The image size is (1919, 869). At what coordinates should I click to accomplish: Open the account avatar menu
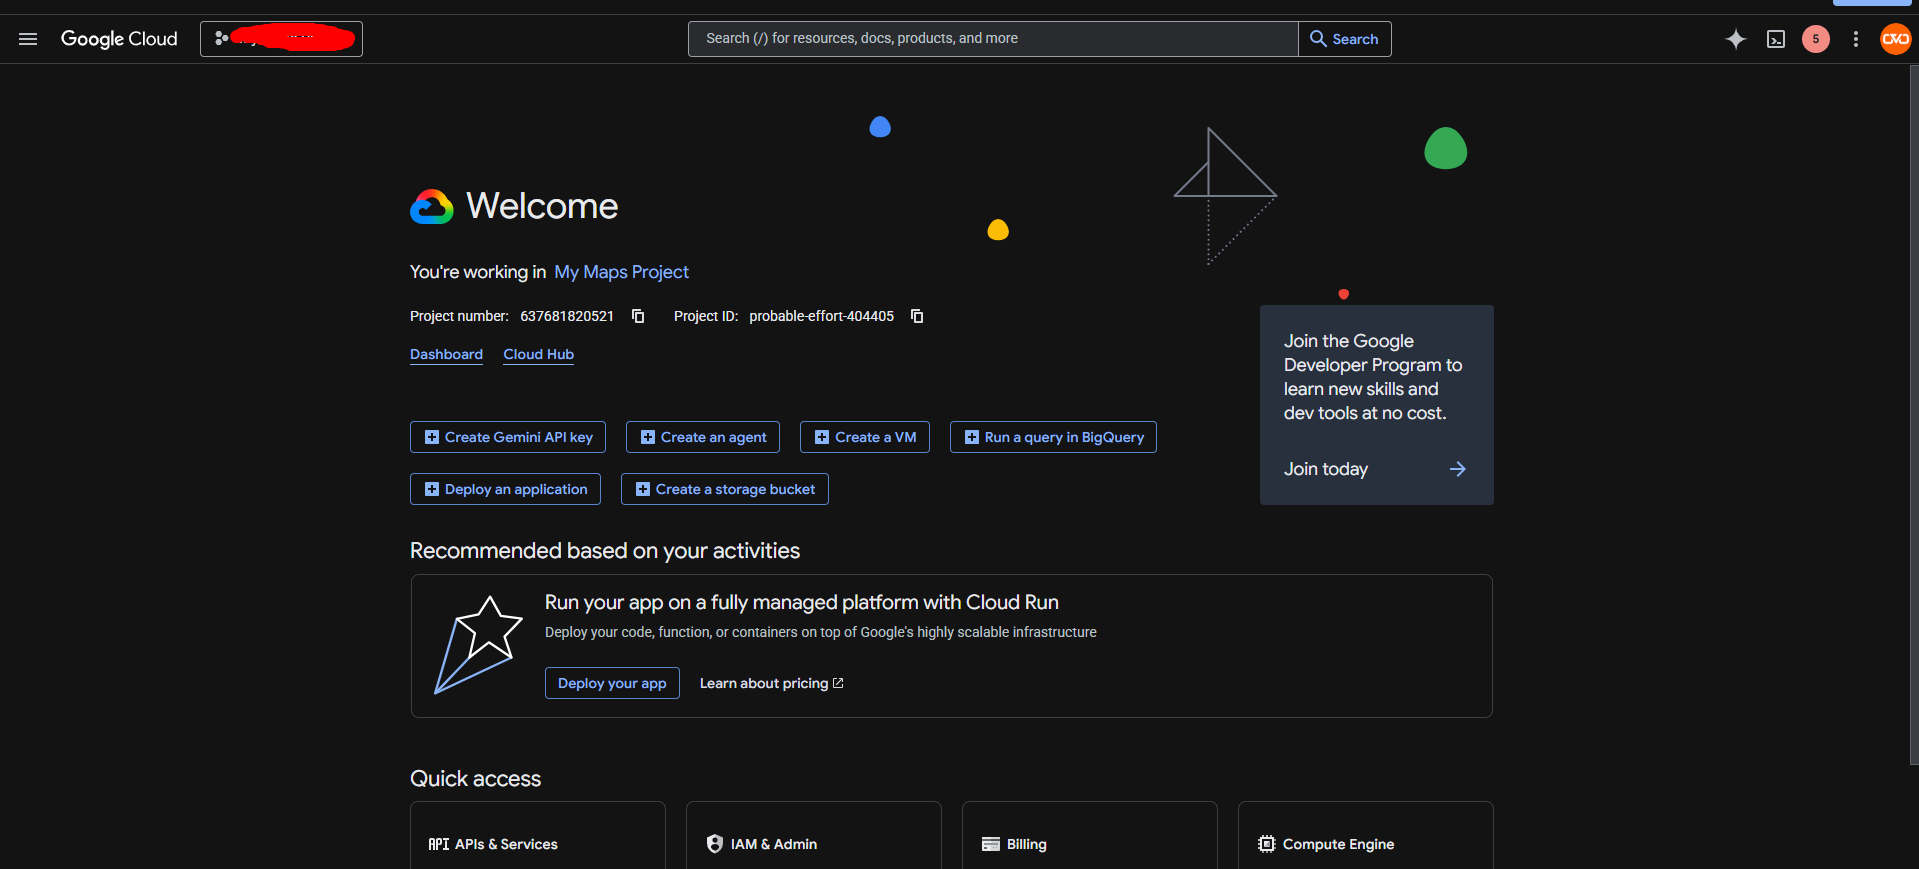[1896, 39]
